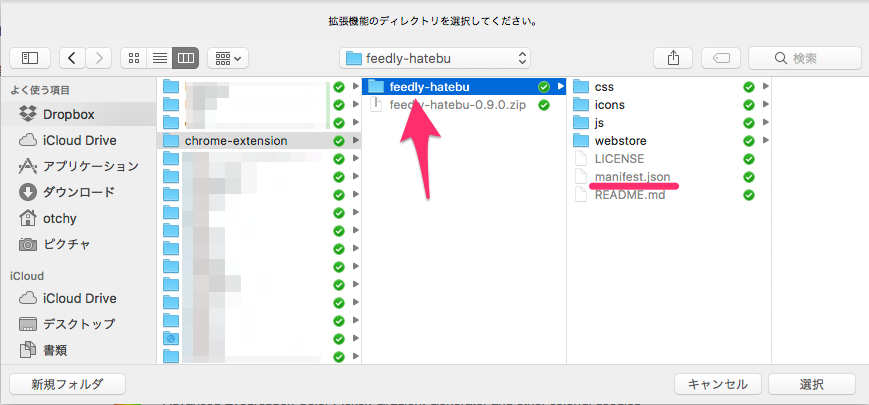Open the feedly-hatebu path popup menu

435,58
